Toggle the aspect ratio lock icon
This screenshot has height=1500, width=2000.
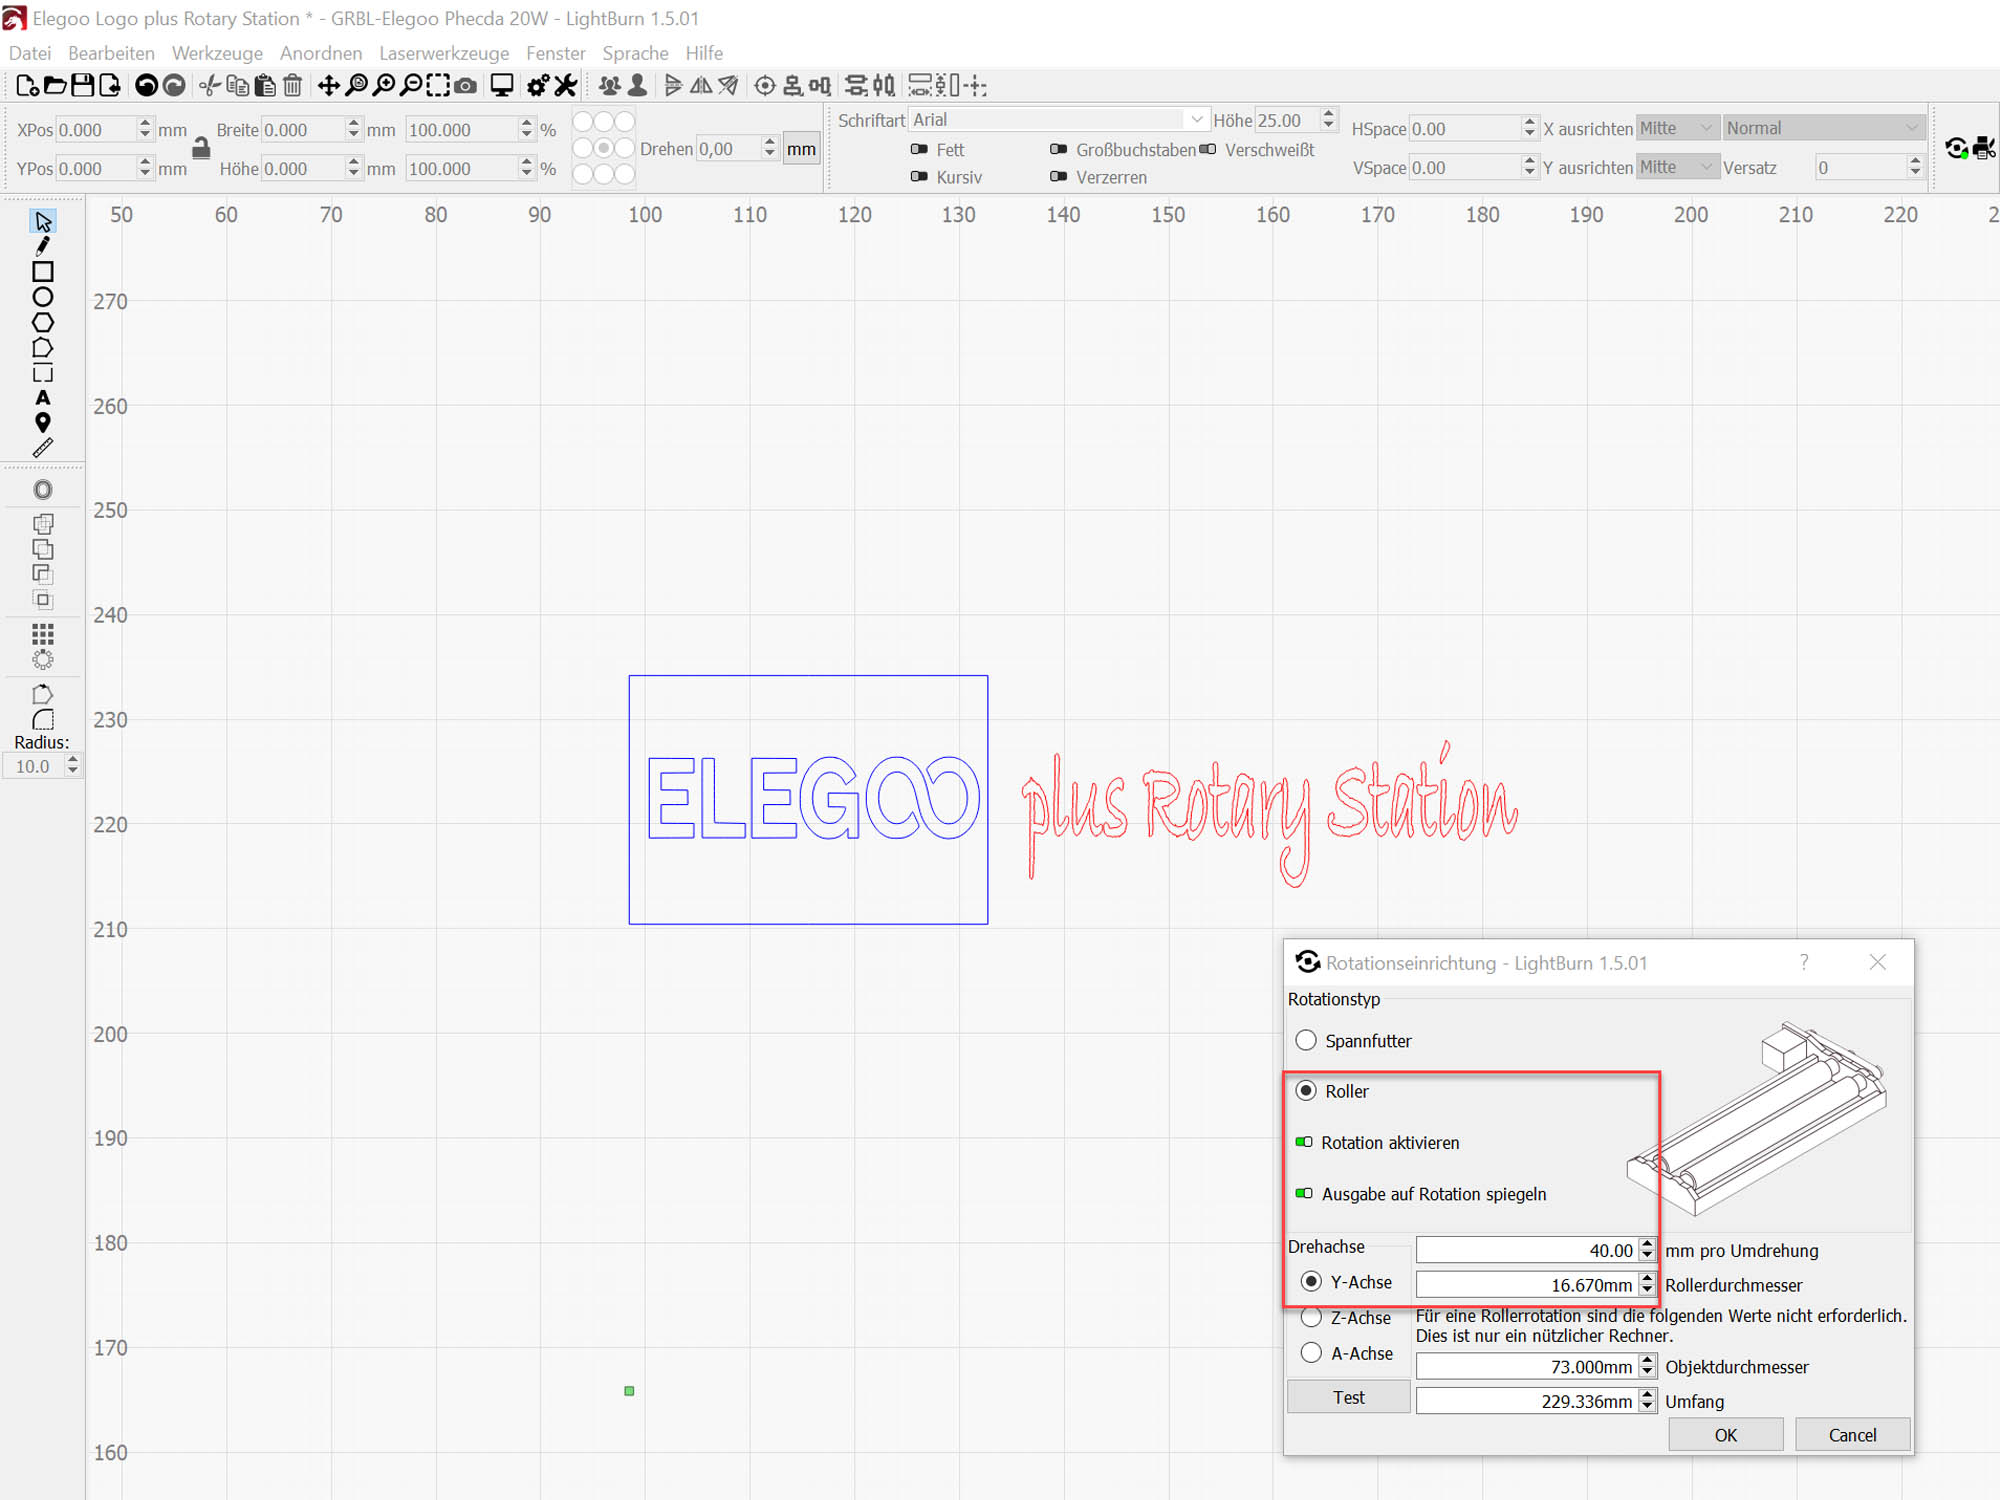pos(201,148)
